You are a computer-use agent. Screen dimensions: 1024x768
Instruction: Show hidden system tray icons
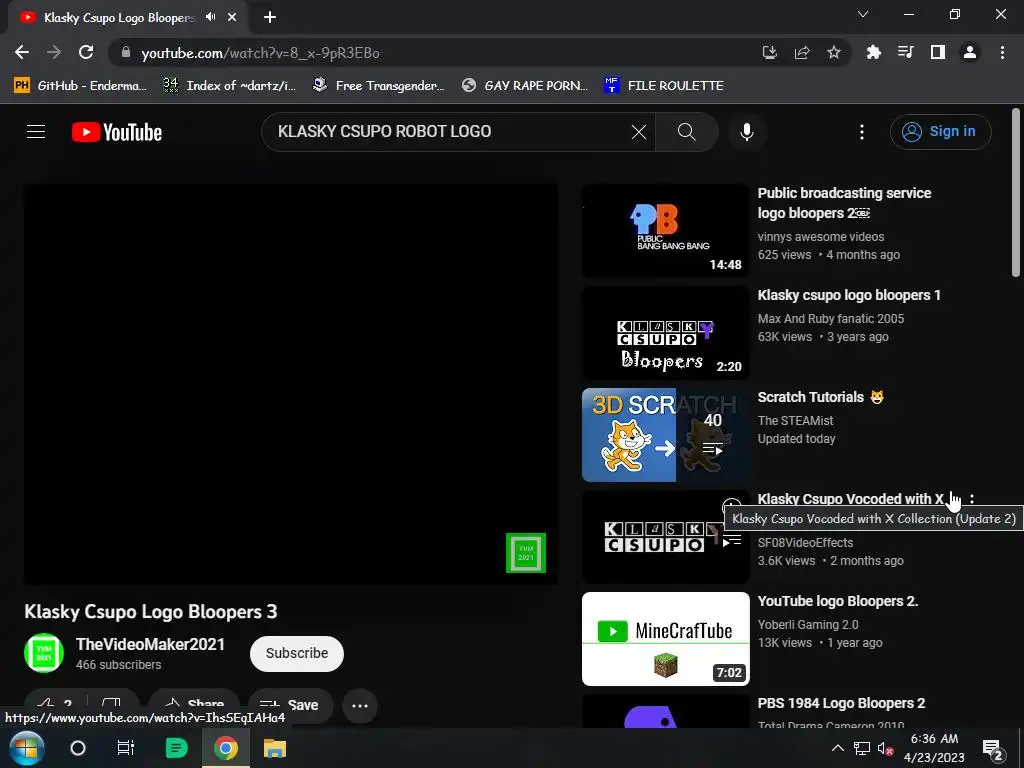pyautogui.click(x=837, y=748)
